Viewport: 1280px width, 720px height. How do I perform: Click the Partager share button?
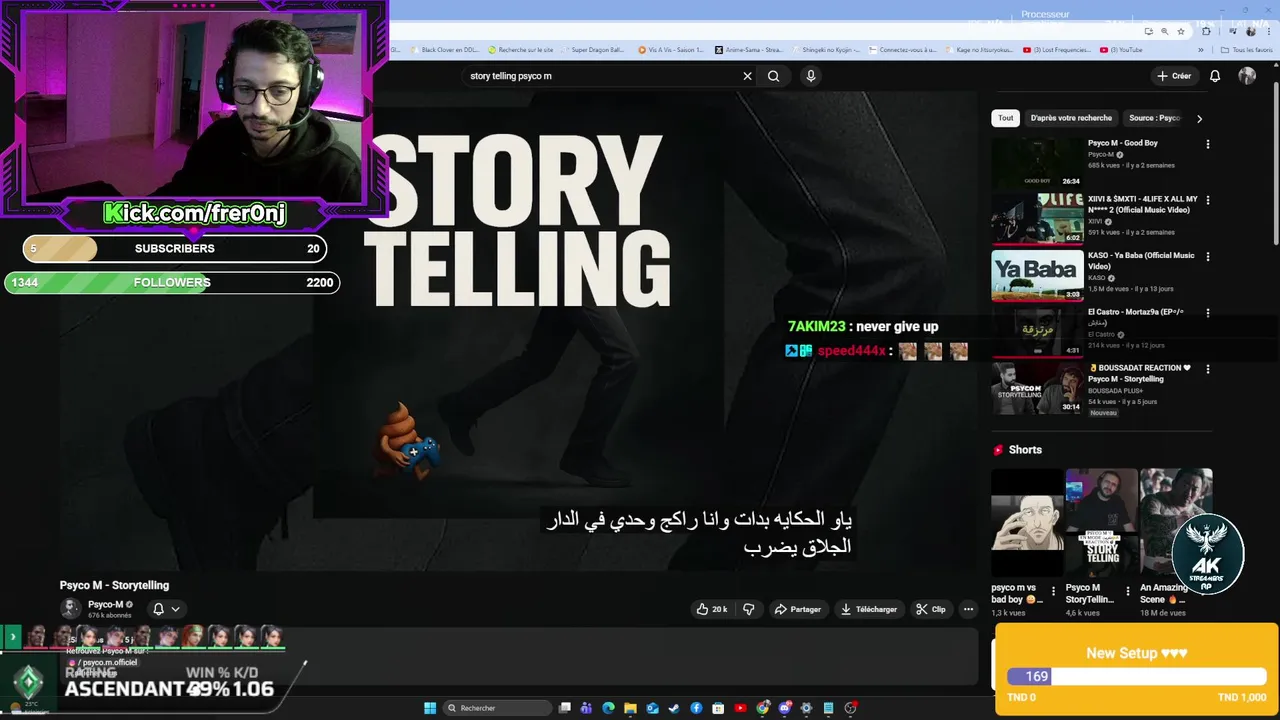pyautogui.click(x=798, y=609)
